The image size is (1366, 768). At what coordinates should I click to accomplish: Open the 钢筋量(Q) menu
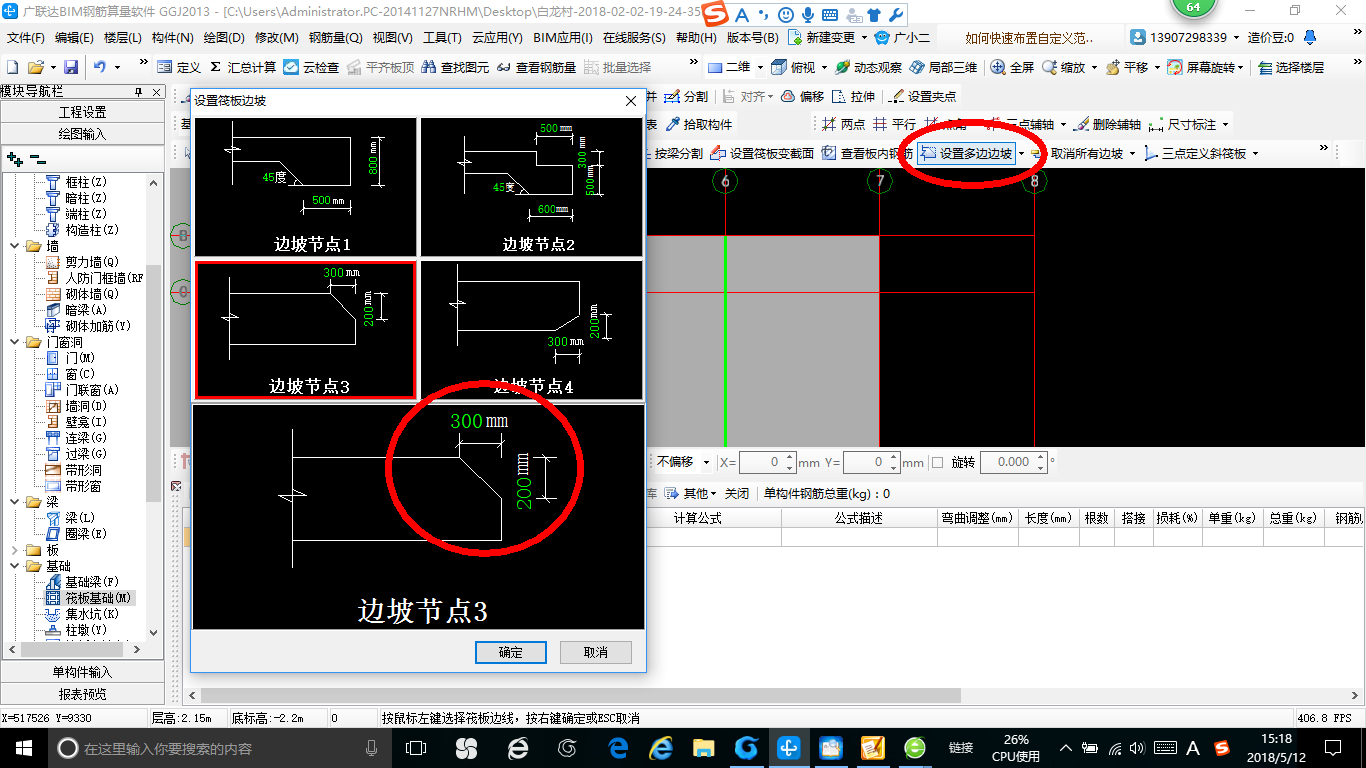[x=335, y=38]
